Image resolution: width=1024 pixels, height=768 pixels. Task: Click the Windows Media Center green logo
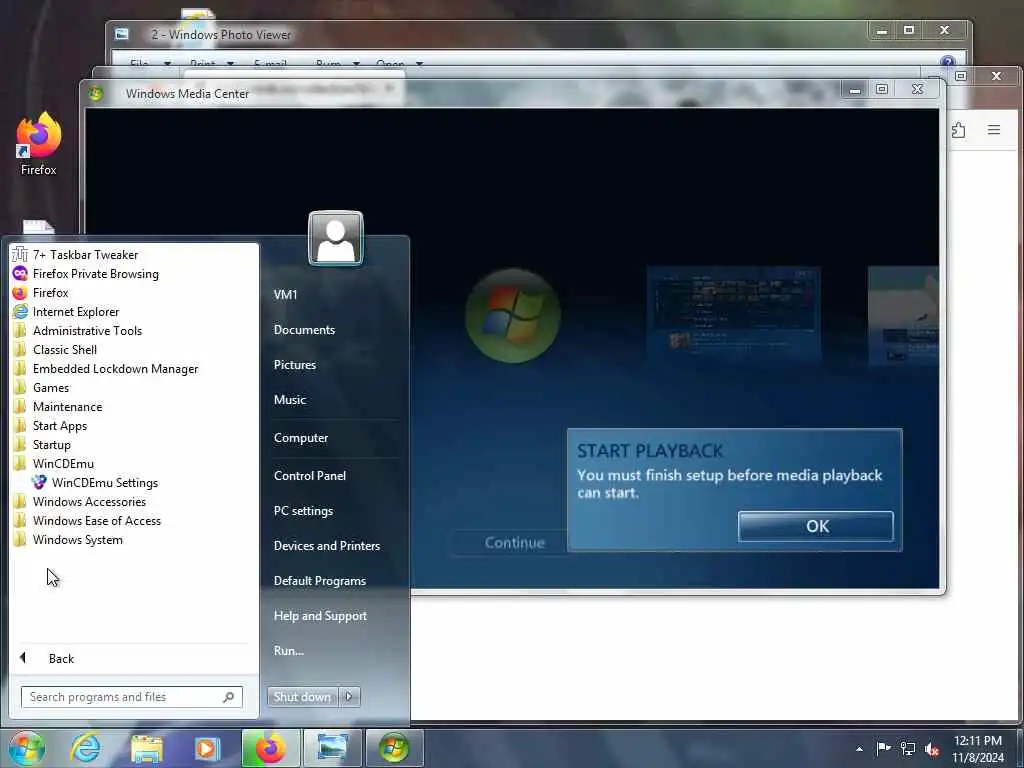coord(513,315)
